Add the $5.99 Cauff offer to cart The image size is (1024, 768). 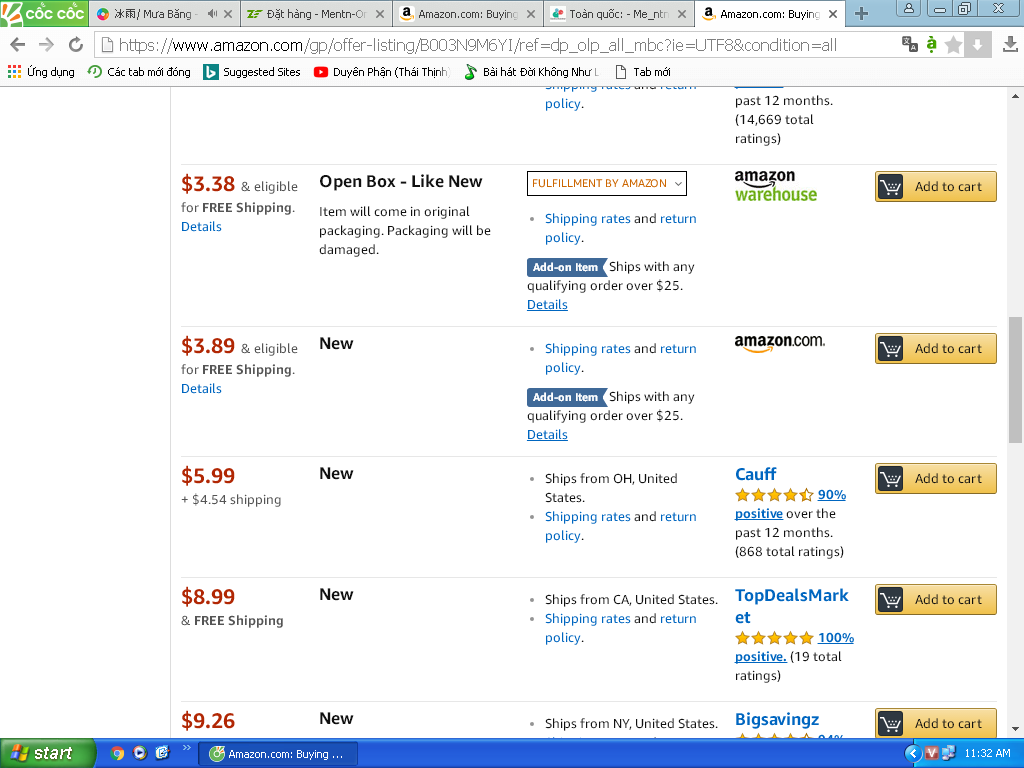coord(935,478)
